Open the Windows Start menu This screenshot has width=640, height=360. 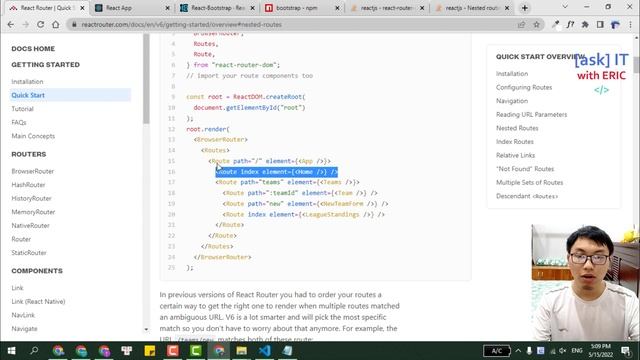click(11, 351)
